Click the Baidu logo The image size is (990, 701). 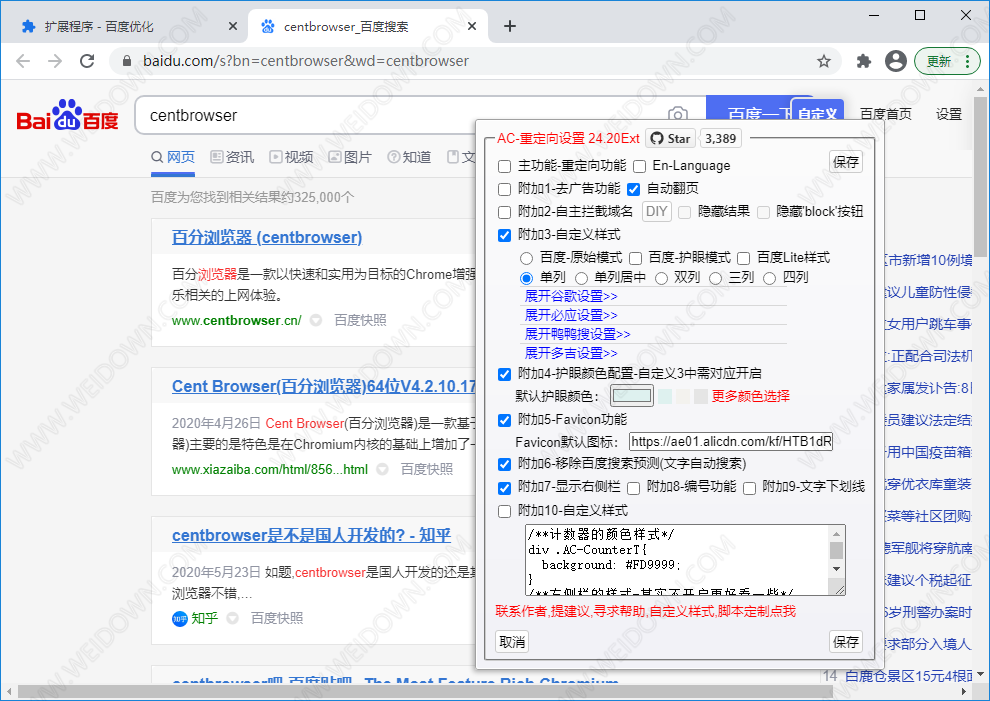(x=67, y=115)
